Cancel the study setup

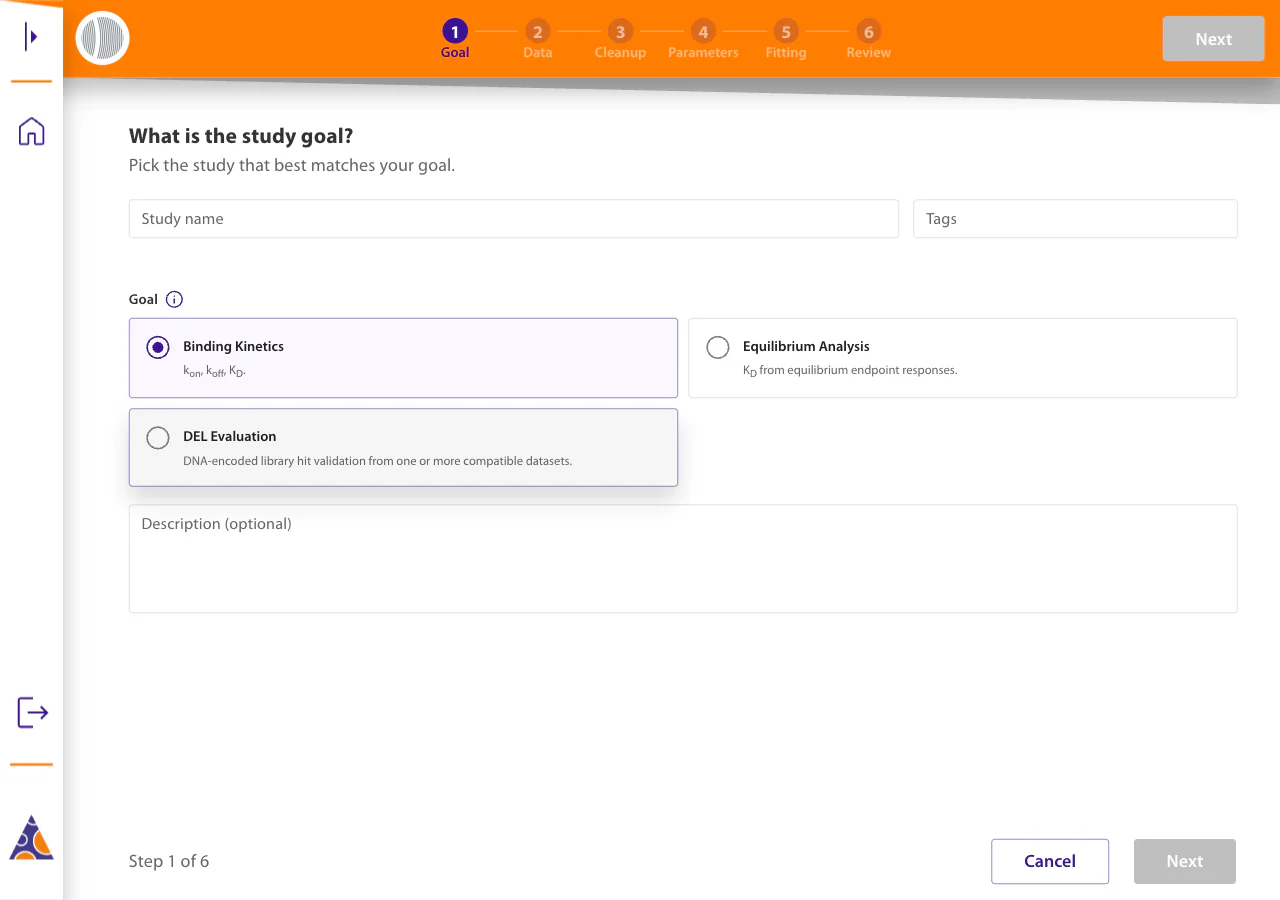[x=1050, y=861]
